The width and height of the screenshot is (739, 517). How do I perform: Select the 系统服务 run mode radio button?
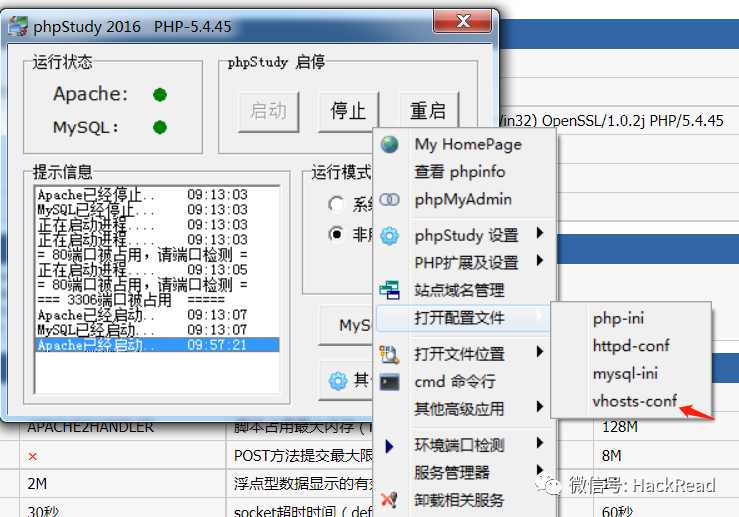pyautogui.click(x=336, y=204)
